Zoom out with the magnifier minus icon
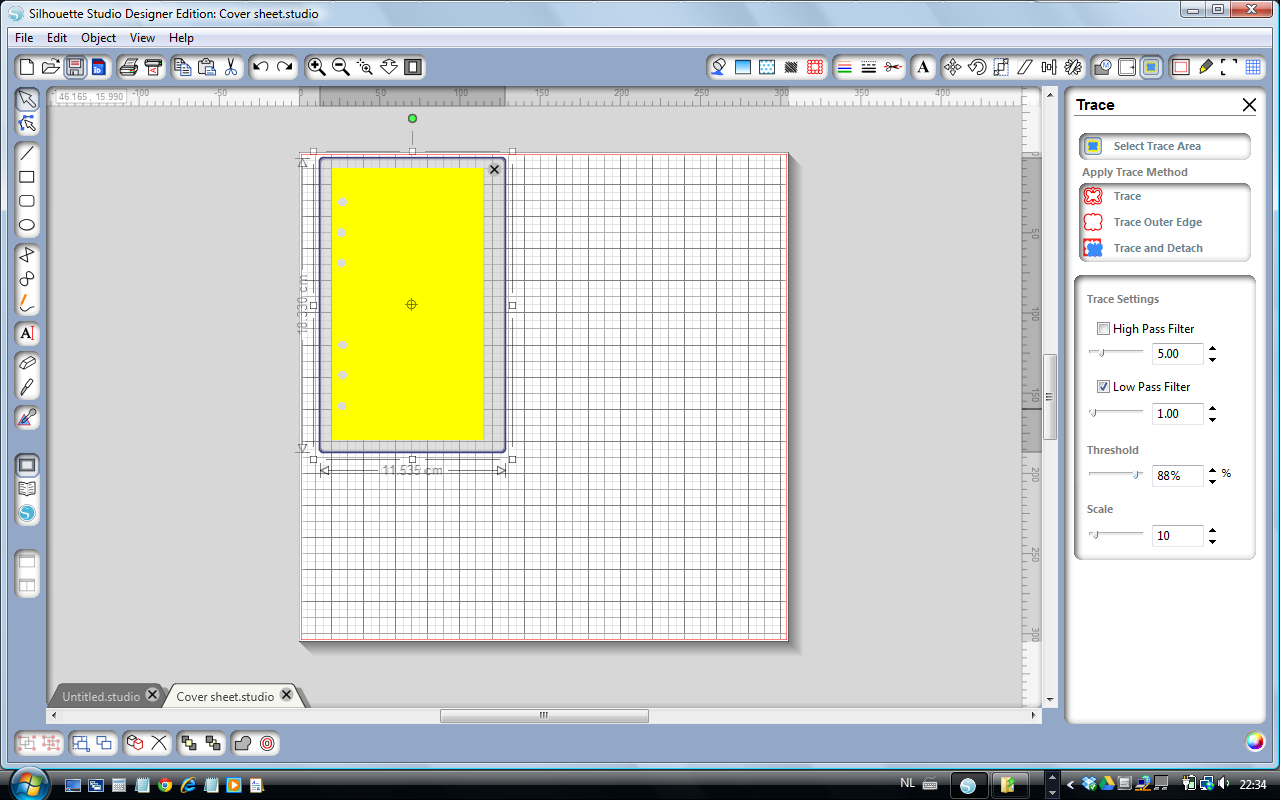 [x=340, y=67]
